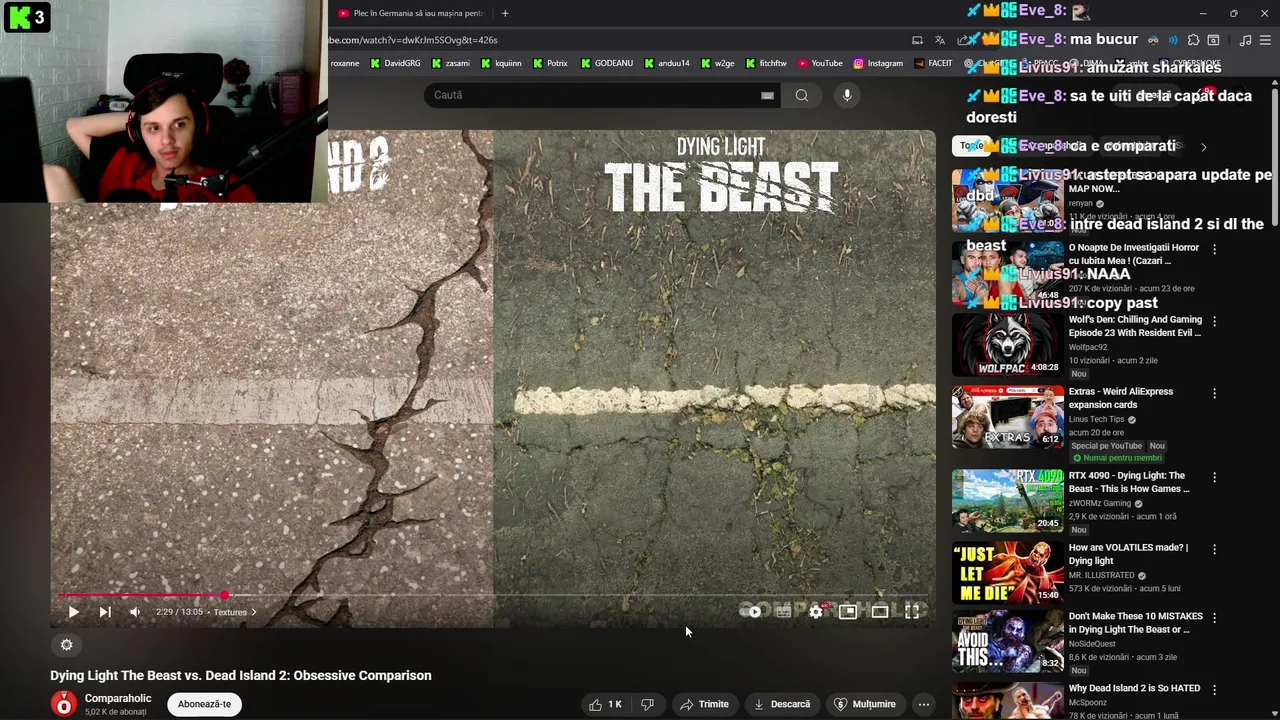Start voice search with the microphone
This screenshot has width=1280, height=720.
pyautogui.click(x=847, y=95)
